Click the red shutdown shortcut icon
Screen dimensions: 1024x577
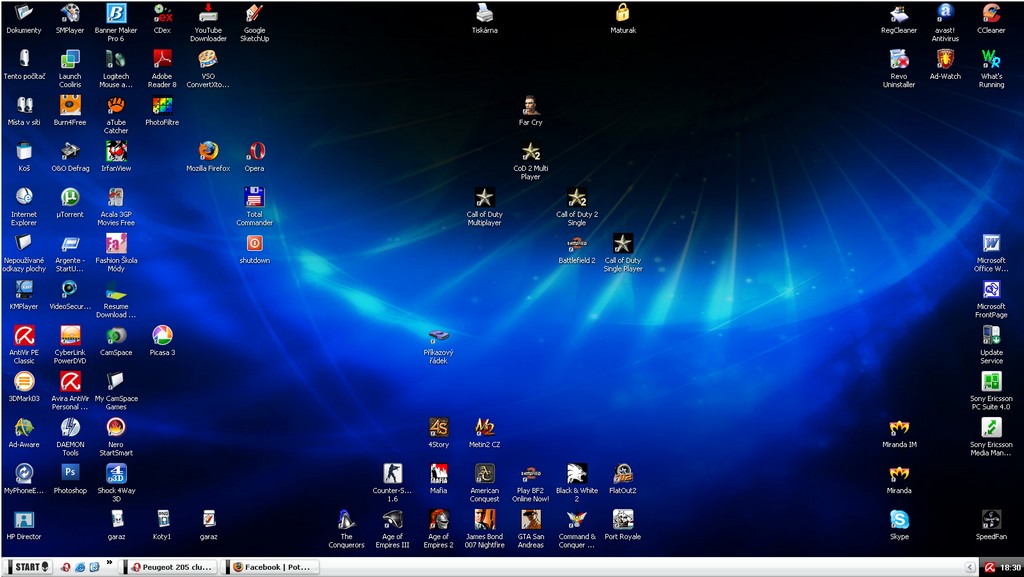[254, 243]
